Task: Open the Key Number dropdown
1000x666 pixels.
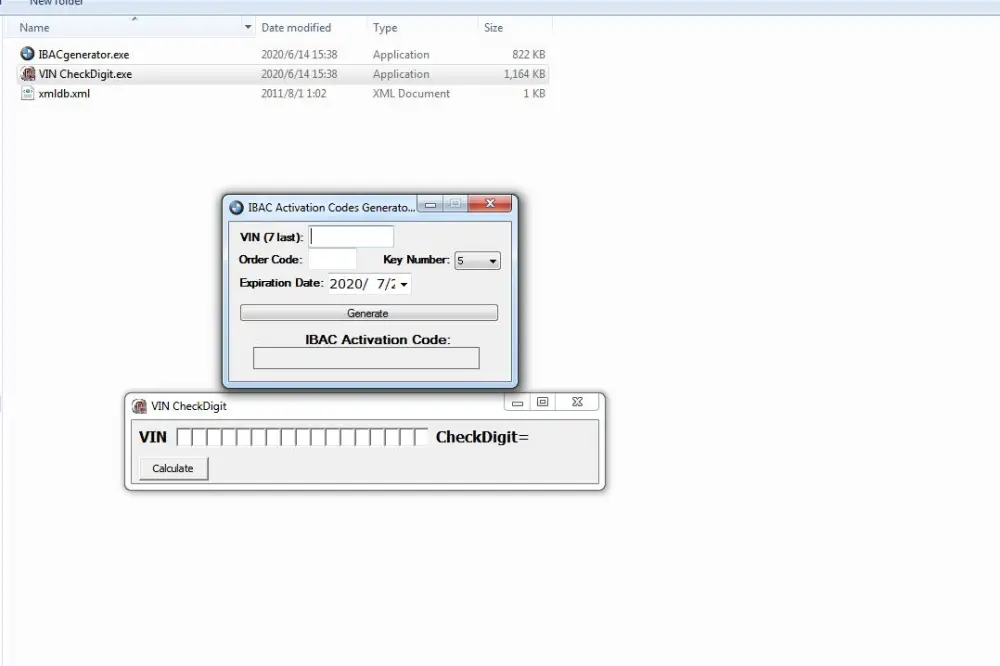Action: 478,261
